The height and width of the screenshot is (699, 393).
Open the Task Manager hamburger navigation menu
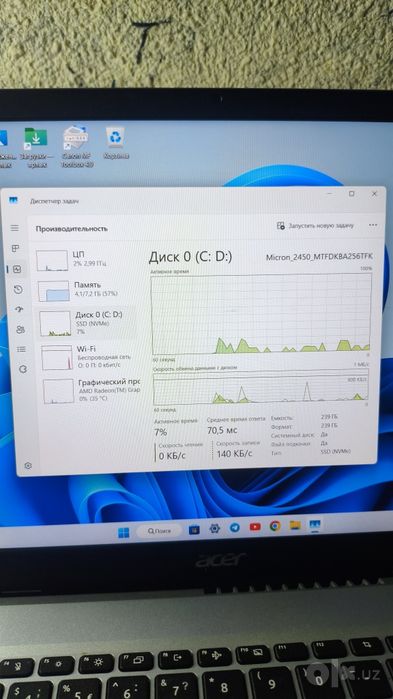(15, 228)
